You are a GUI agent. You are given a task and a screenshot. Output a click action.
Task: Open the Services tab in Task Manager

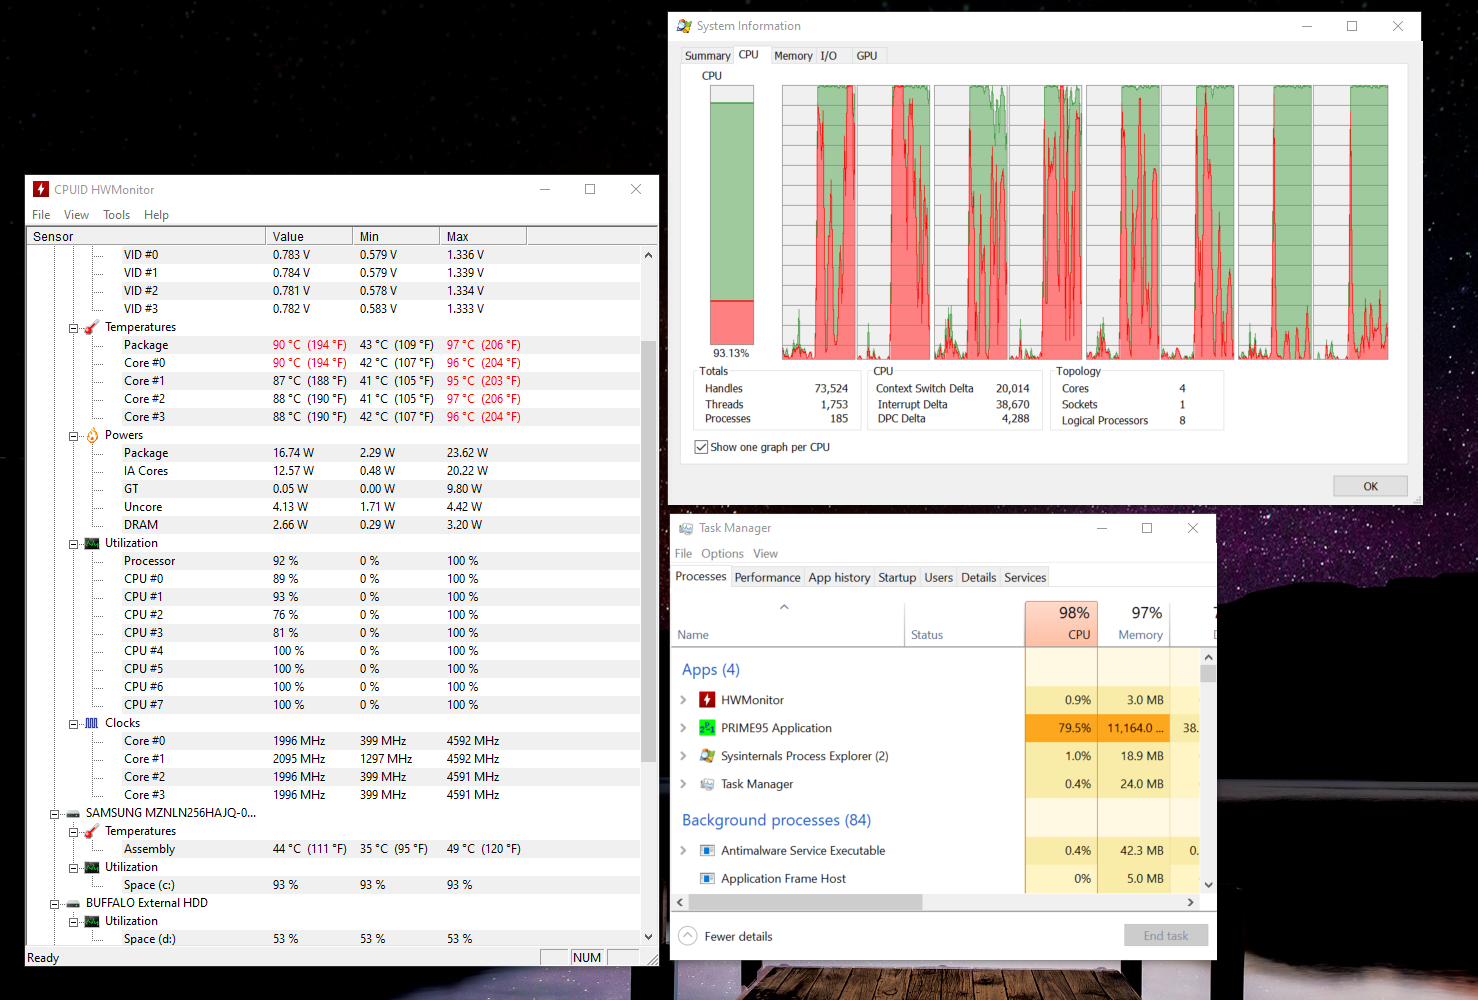(1025, 578)
